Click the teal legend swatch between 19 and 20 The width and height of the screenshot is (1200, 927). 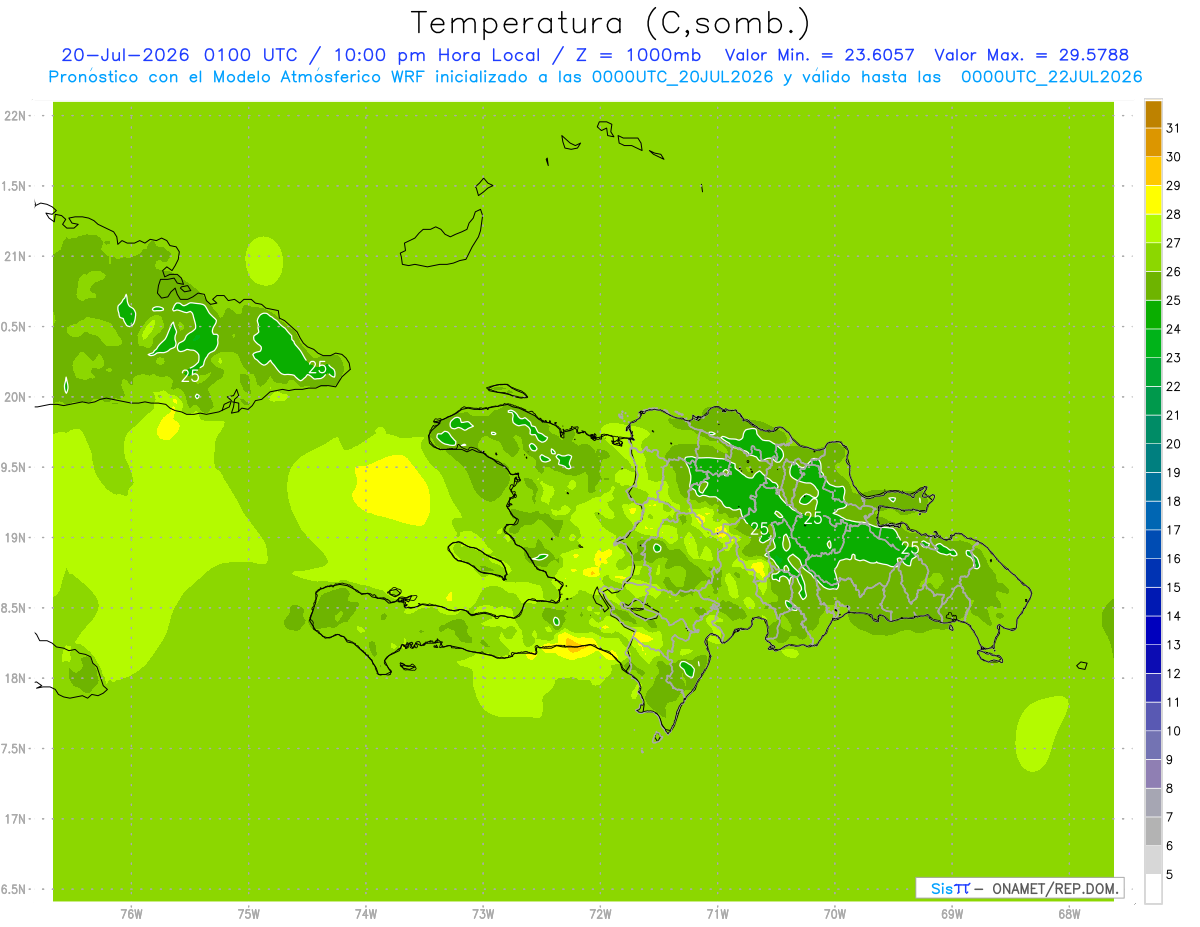click(x=1153, y=458)
